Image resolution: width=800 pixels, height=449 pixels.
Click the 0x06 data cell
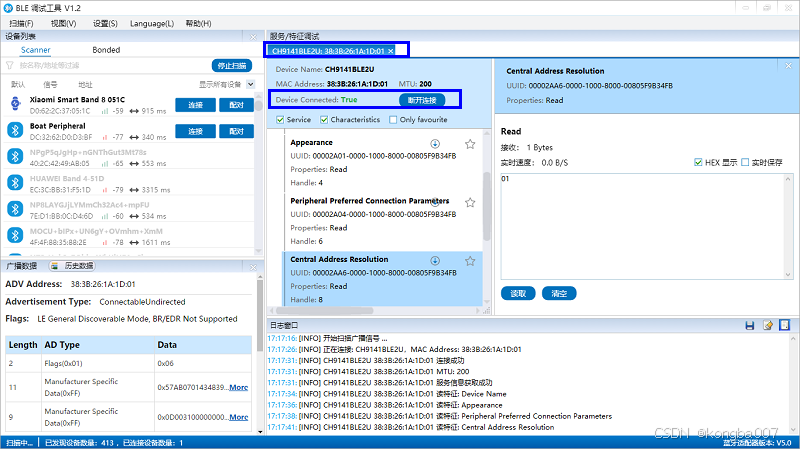point(203,363)
